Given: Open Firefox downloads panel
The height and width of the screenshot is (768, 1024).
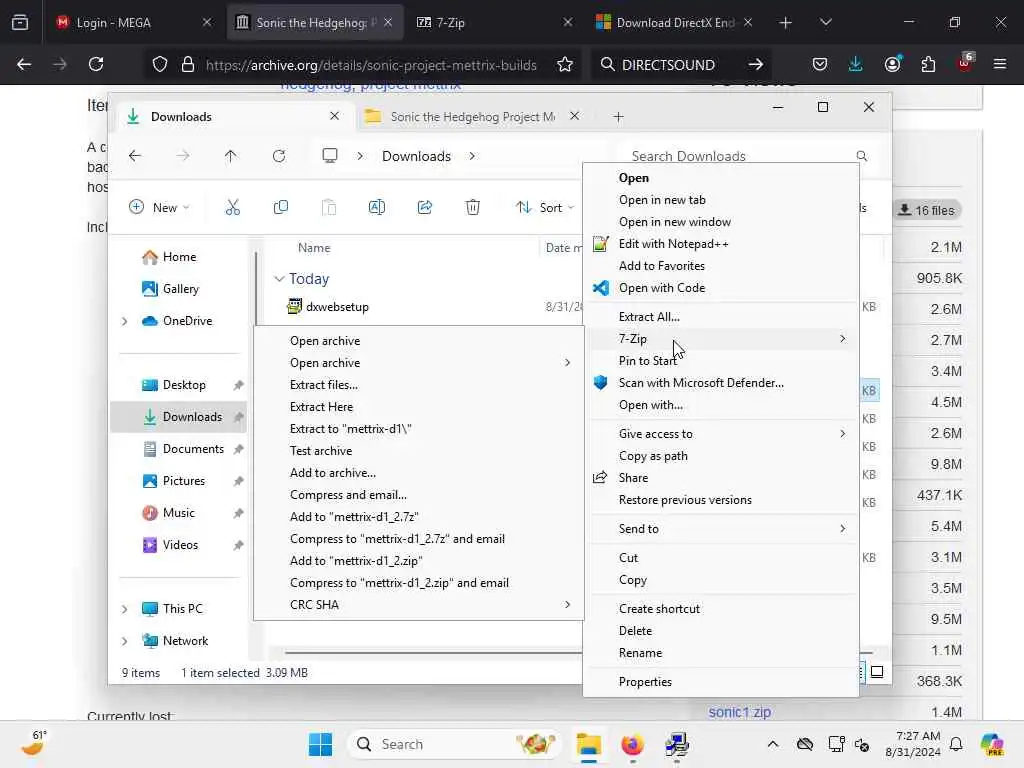Looking at the screenshot, I should pyautogui.click(x=856, y=64).
